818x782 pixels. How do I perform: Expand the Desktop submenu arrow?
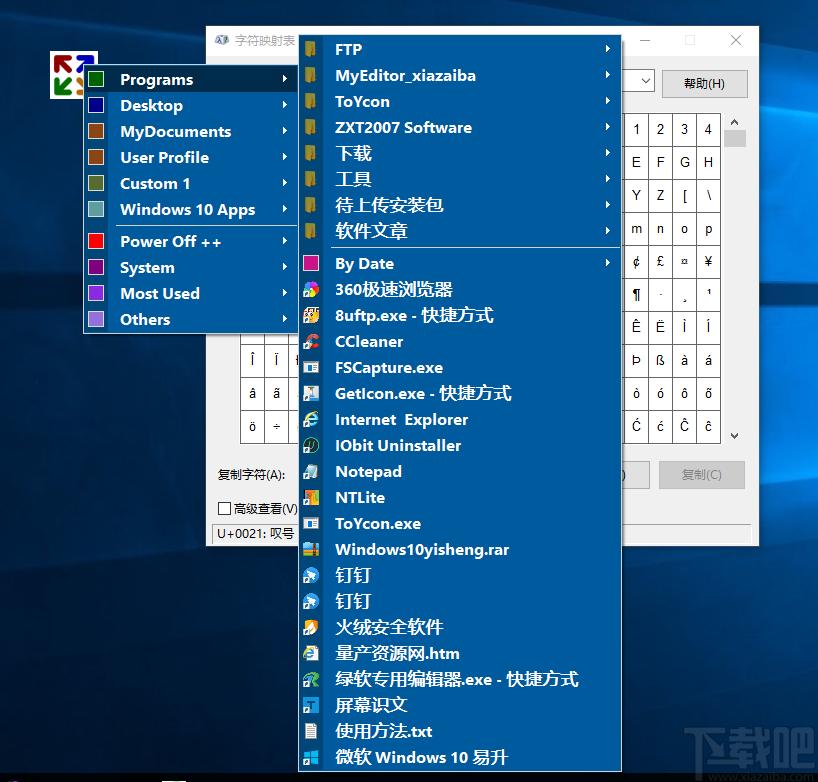(x=285, y=105)
